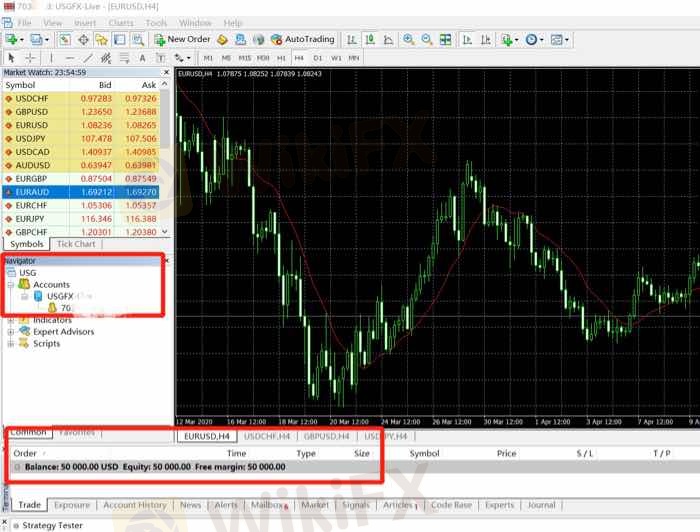Open the new chart dropdown arrow
700x532 pixels.
21,40
